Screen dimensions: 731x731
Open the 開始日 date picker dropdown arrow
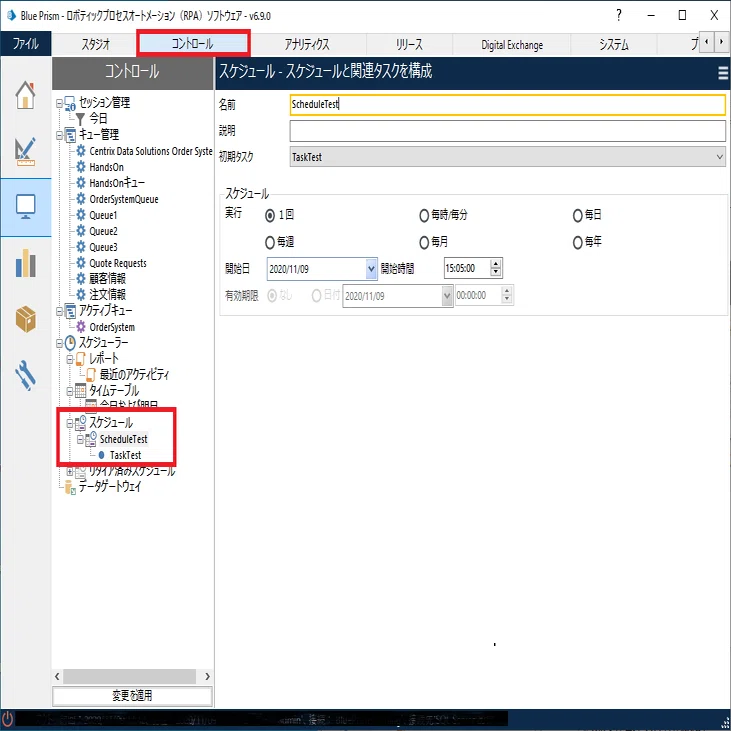click(x=371, y=269)
